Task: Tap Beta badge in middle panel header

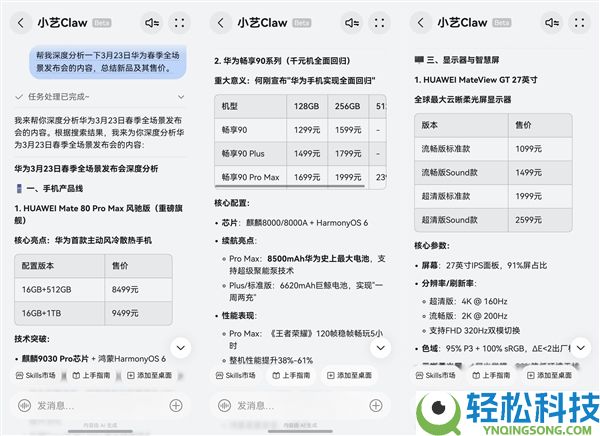Action: click(x=302, y=23)
